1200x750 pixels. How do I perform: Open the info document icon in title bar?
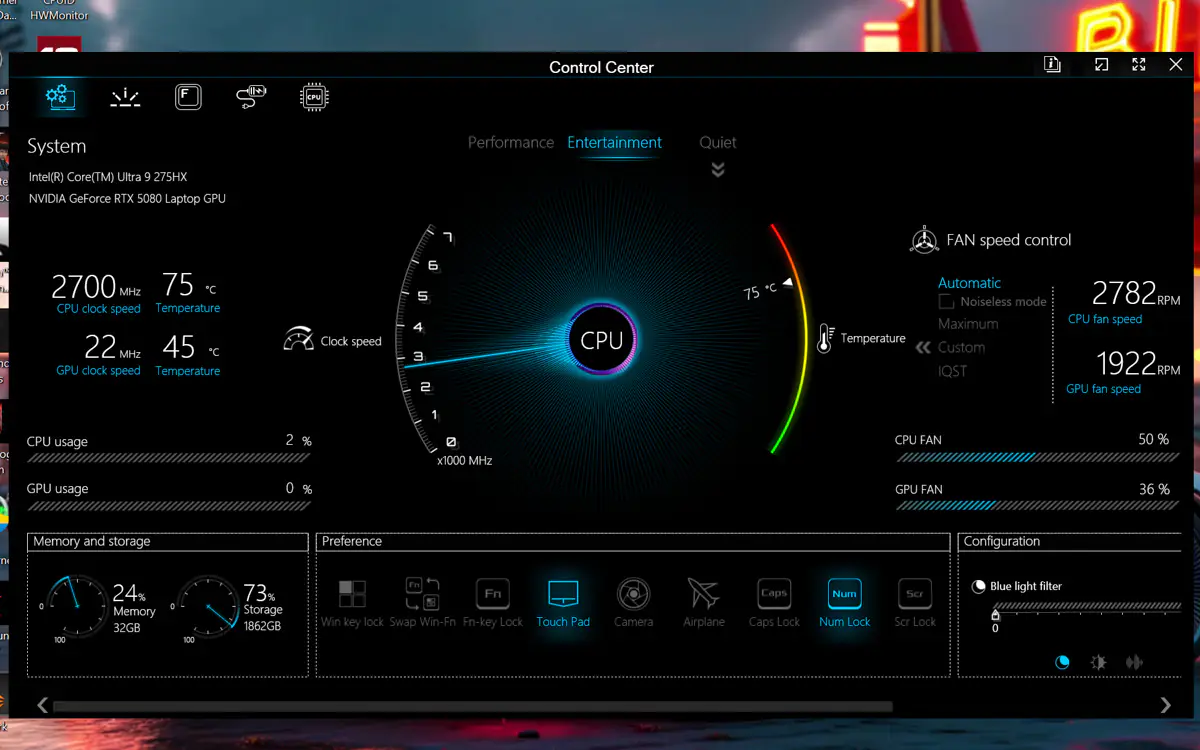coord(1052,64)
